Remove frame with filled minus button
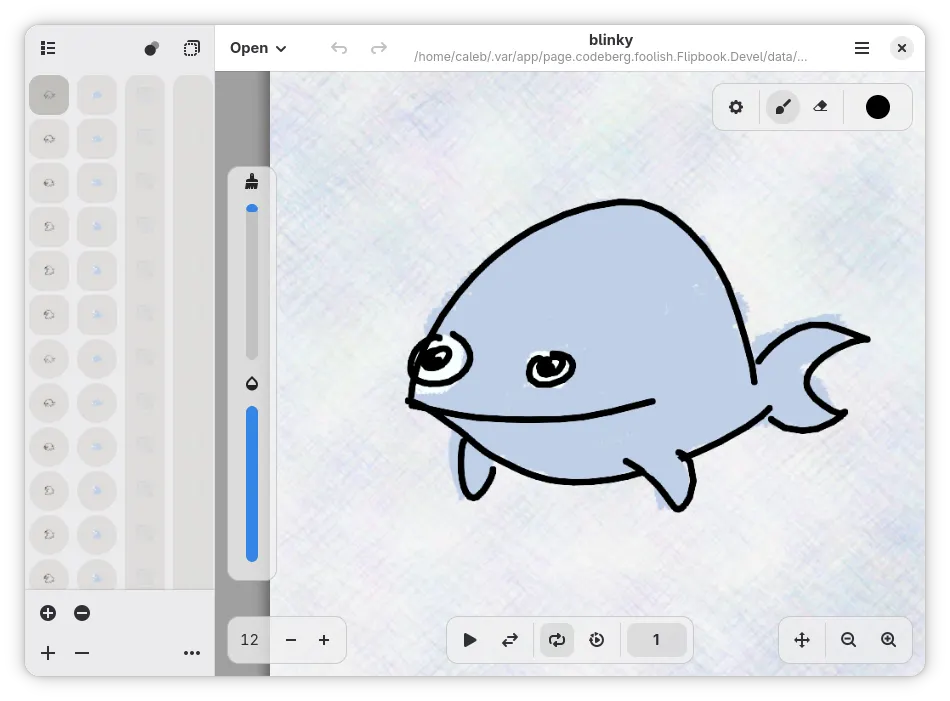This screenshot has width=950, height=701. (82, 613)
